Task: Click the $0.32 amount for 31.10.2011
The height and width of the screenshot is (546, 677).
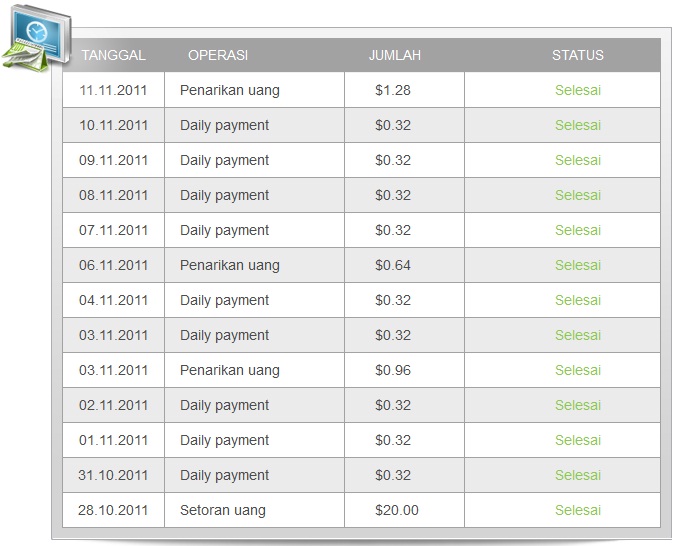Action: pos(393,475)
